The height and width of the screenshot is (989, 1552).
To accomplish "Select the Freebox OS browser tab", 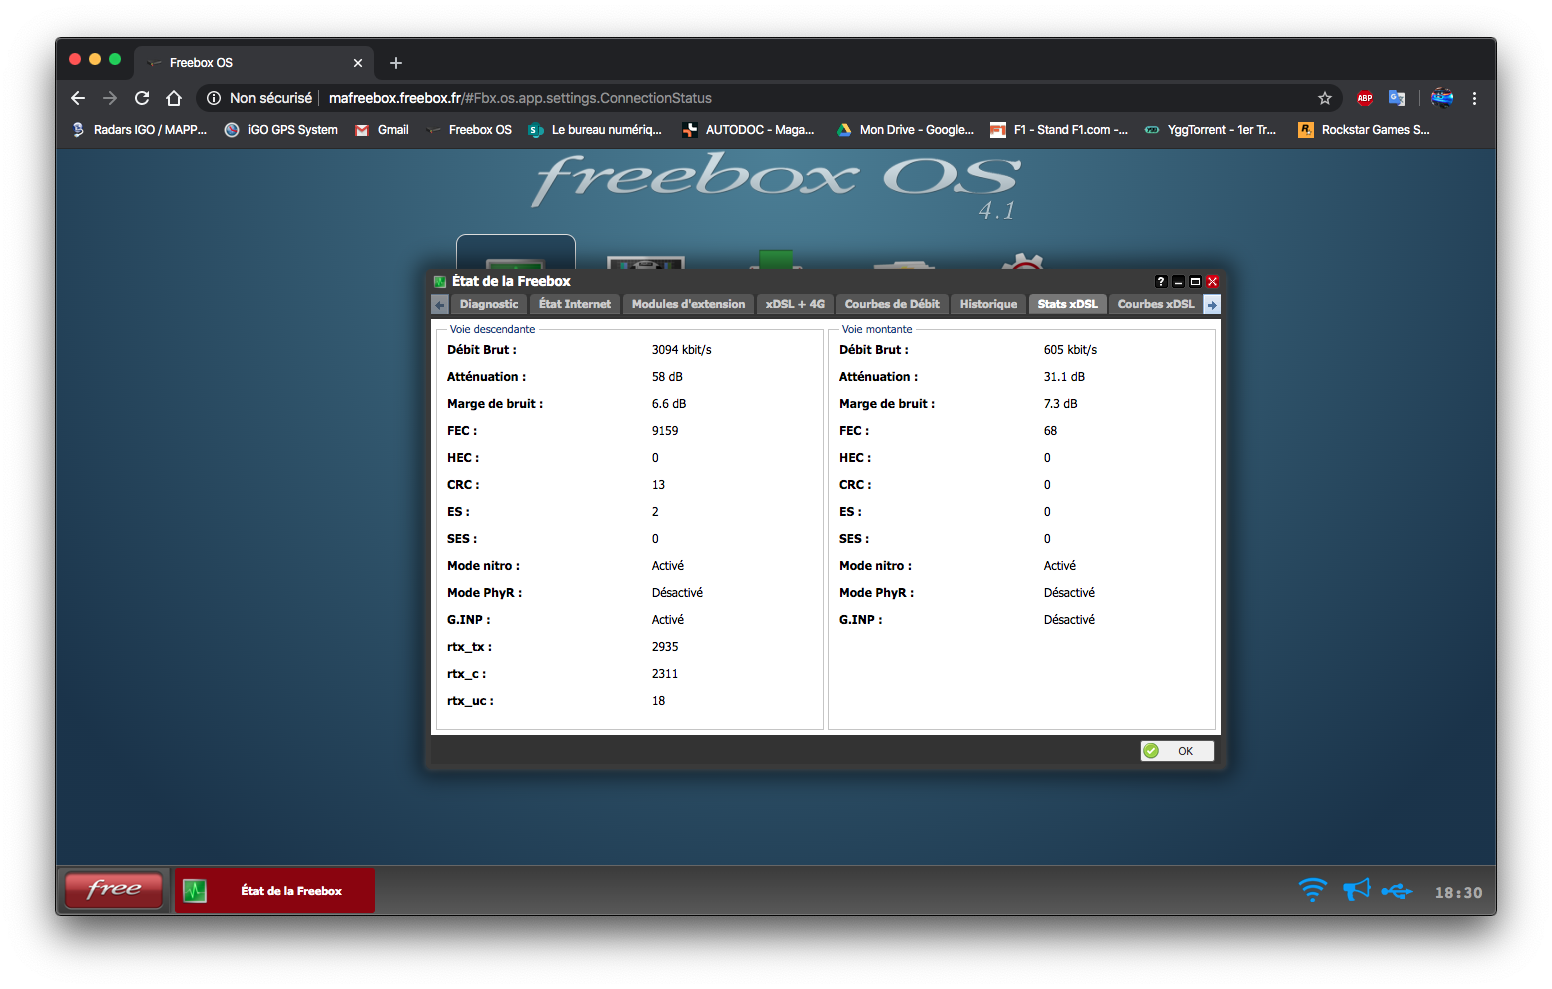I will [254, 63].
